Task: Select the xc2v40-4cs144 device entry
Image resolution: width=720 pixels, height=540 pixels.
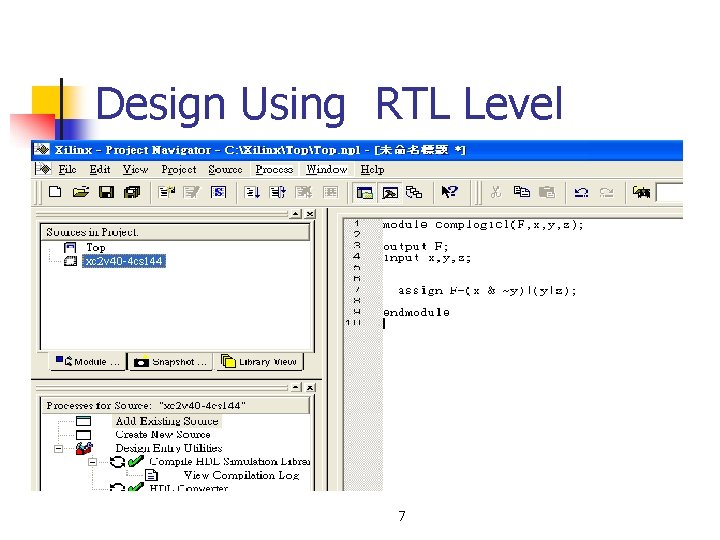Action: (124, 261)
